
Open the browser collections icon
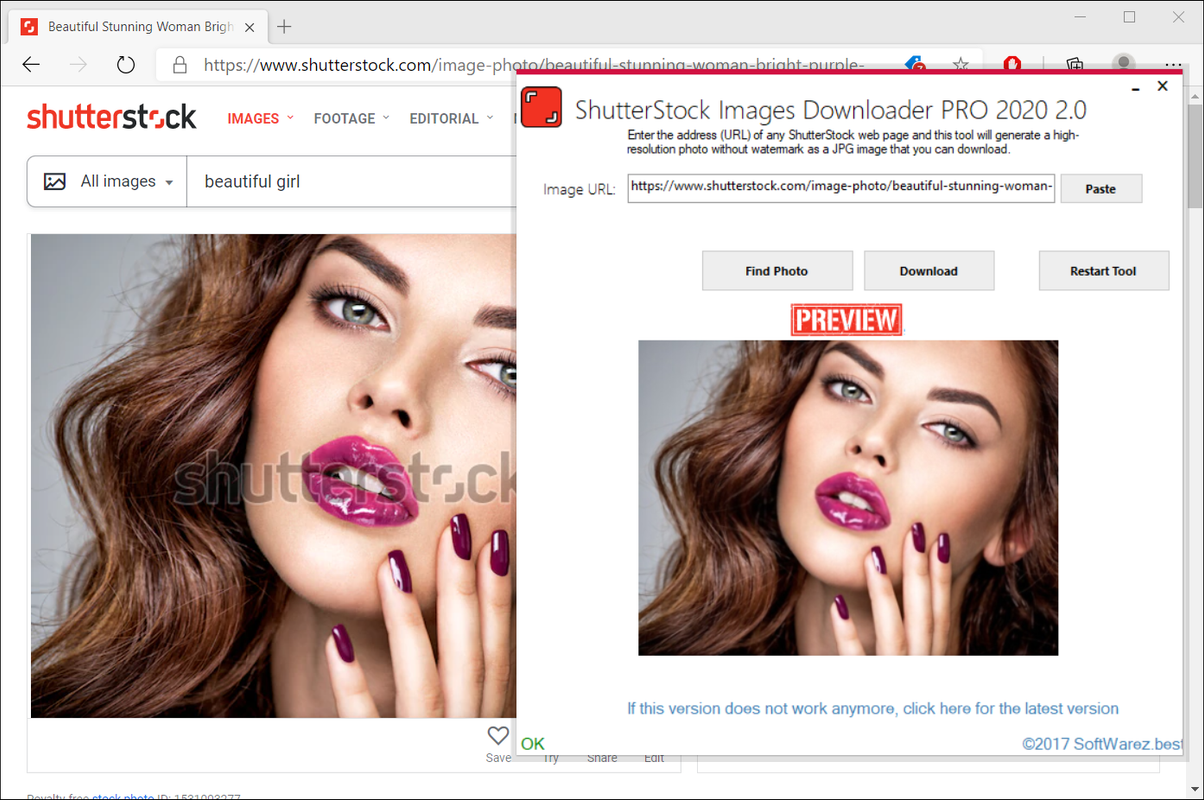pos(1075,64)
